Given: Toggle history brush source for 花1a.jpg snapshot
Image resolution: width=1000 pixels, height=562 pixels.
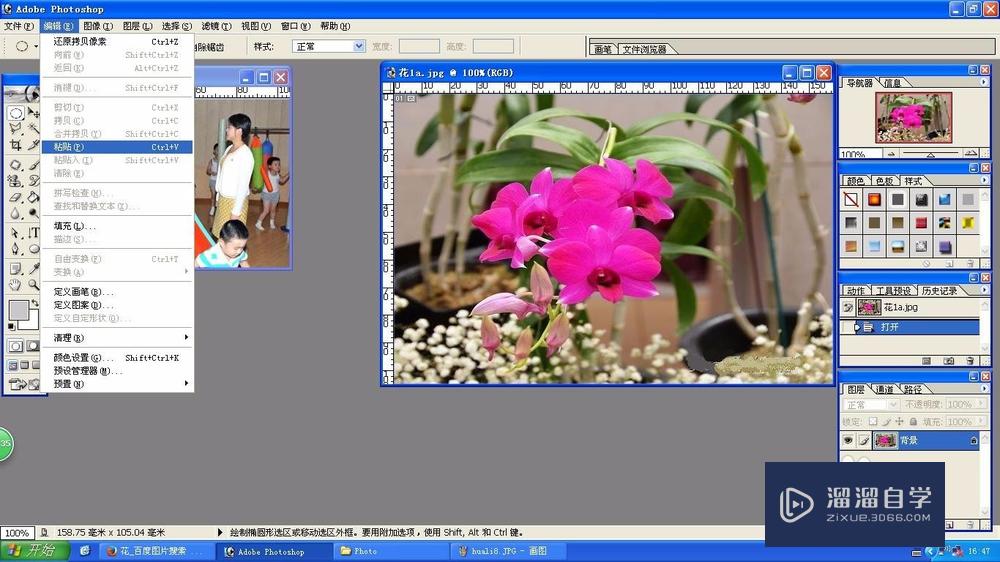Looking at the screenshot, I should 847,307.
